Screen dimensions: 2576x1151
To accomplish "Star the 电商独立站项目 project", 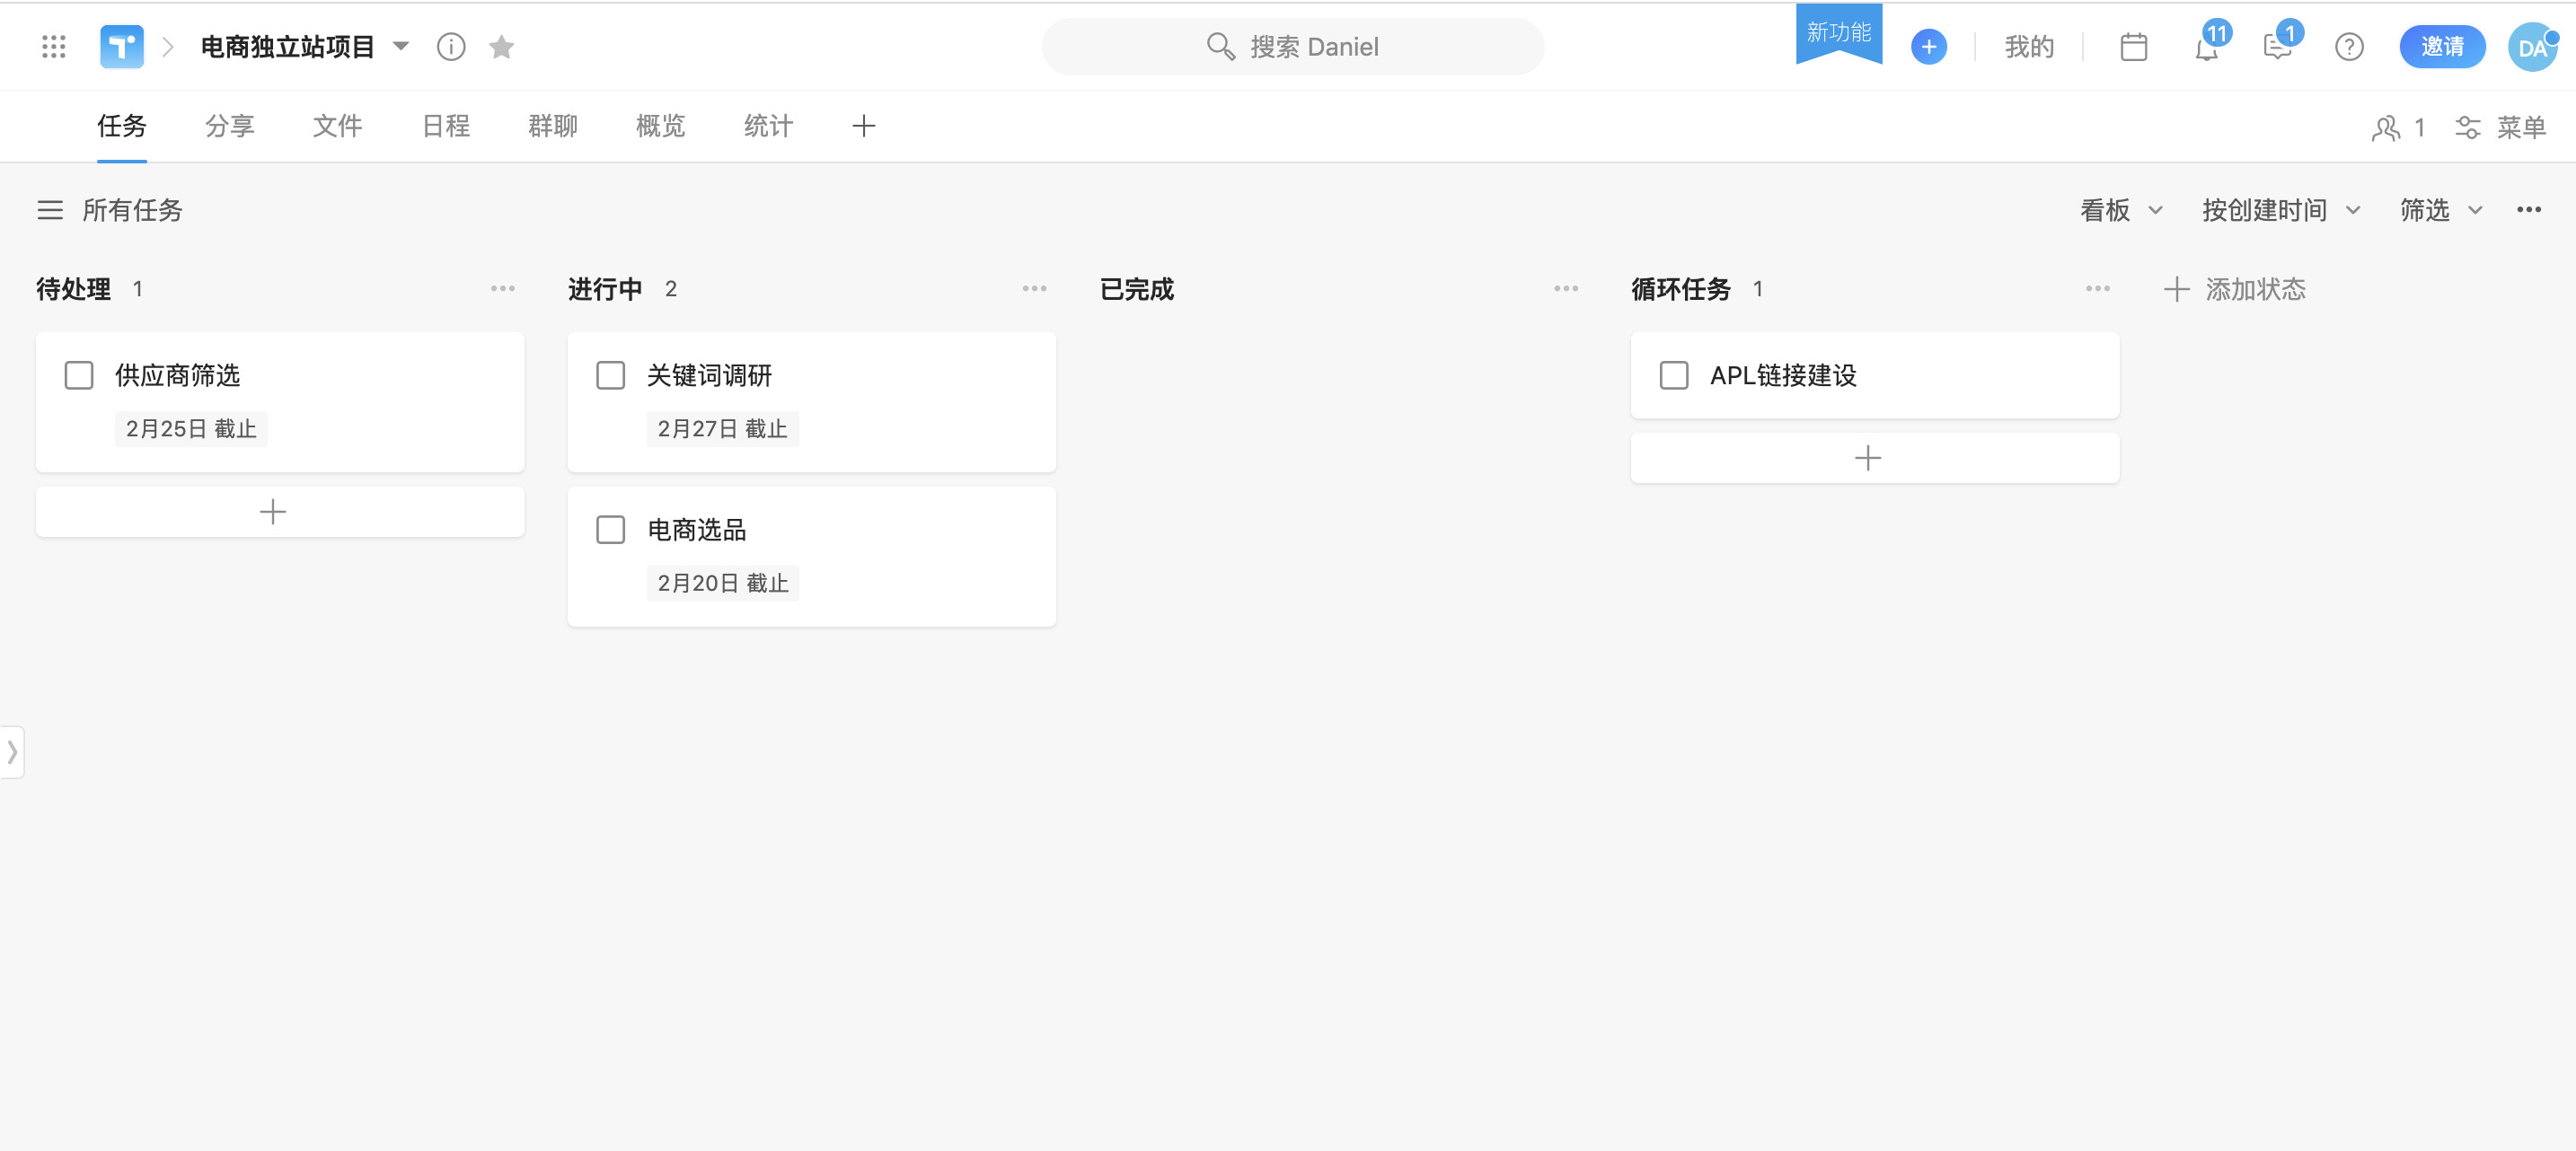I will (x=501, y=46).
